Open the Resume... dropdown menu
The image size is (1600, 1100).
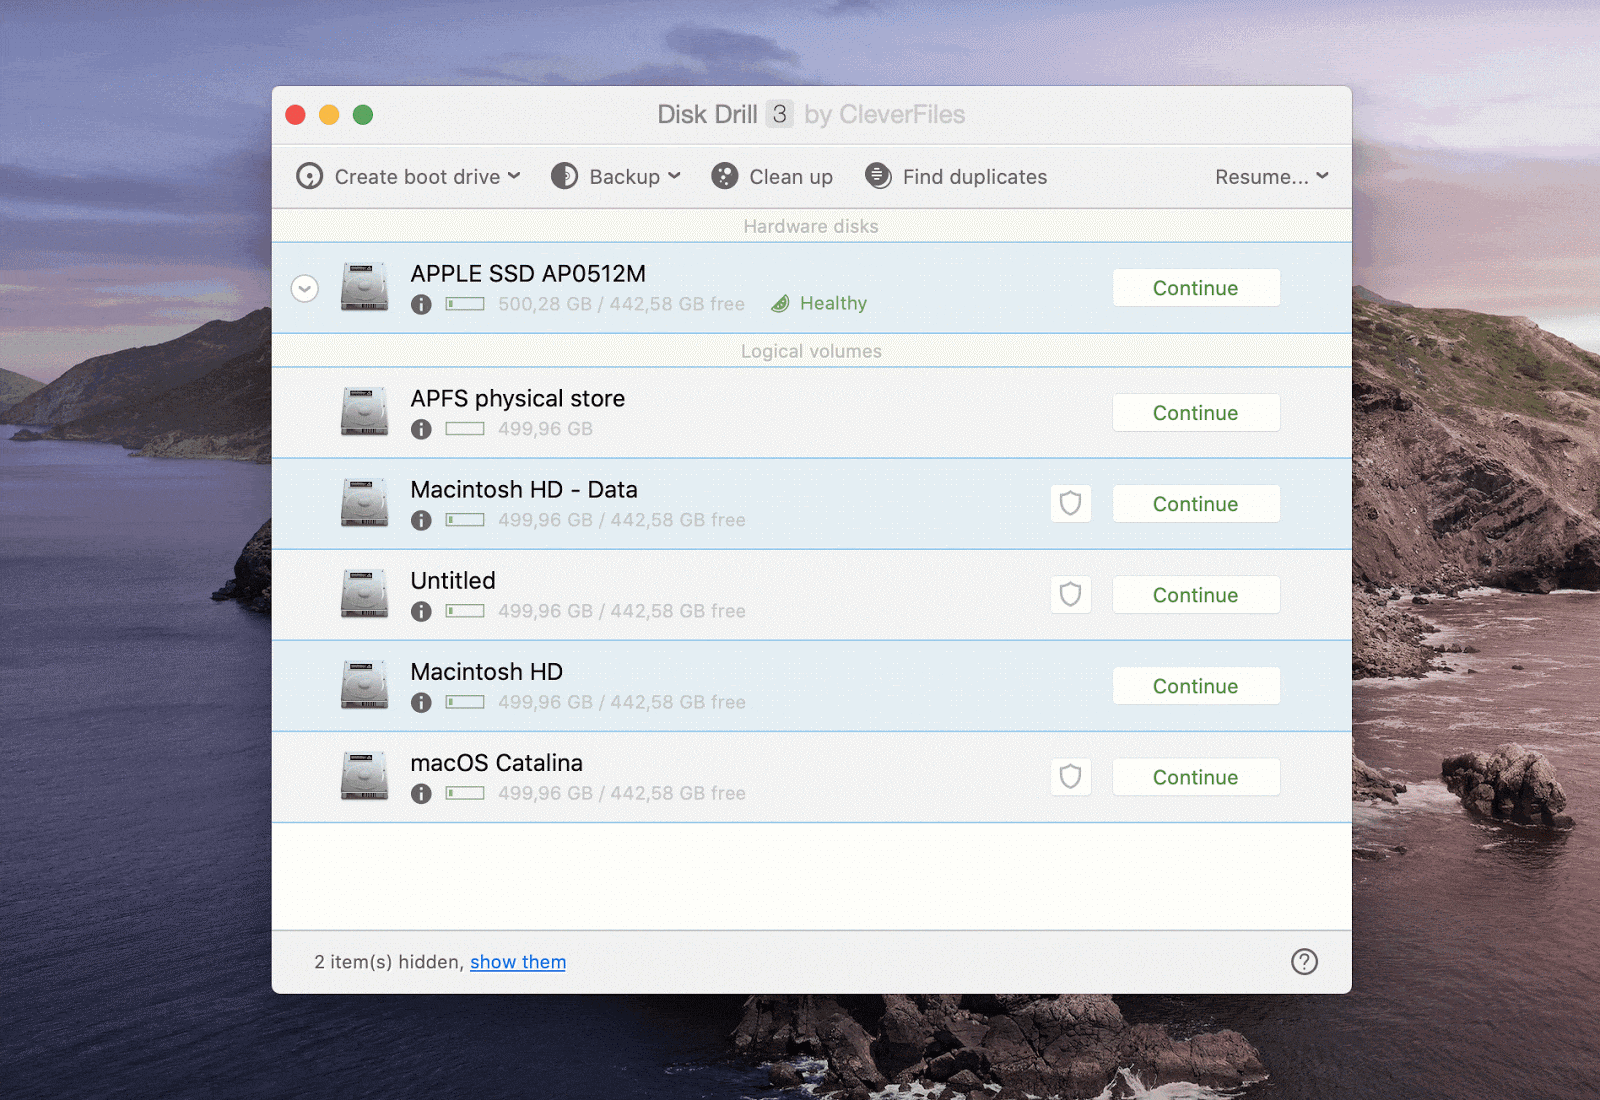coord(1271,177)
